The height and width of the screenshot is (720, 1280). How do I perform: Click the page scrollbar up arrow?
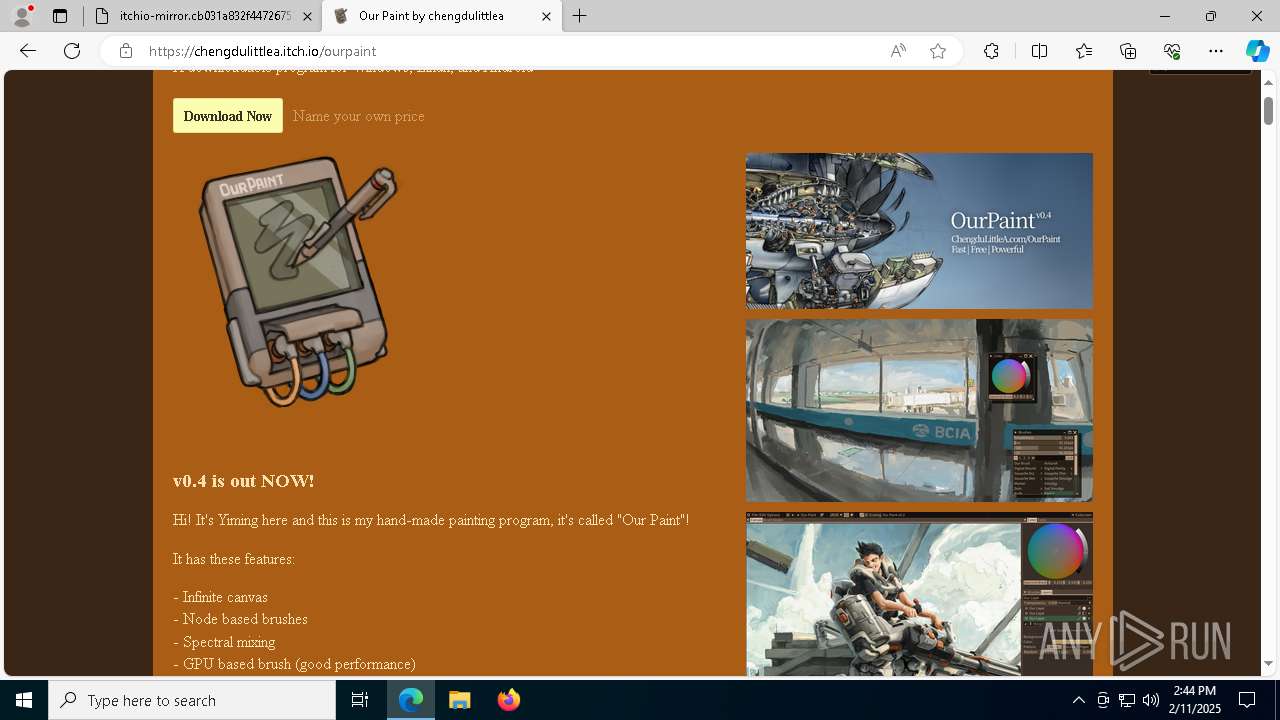[x=1268, y=82]
